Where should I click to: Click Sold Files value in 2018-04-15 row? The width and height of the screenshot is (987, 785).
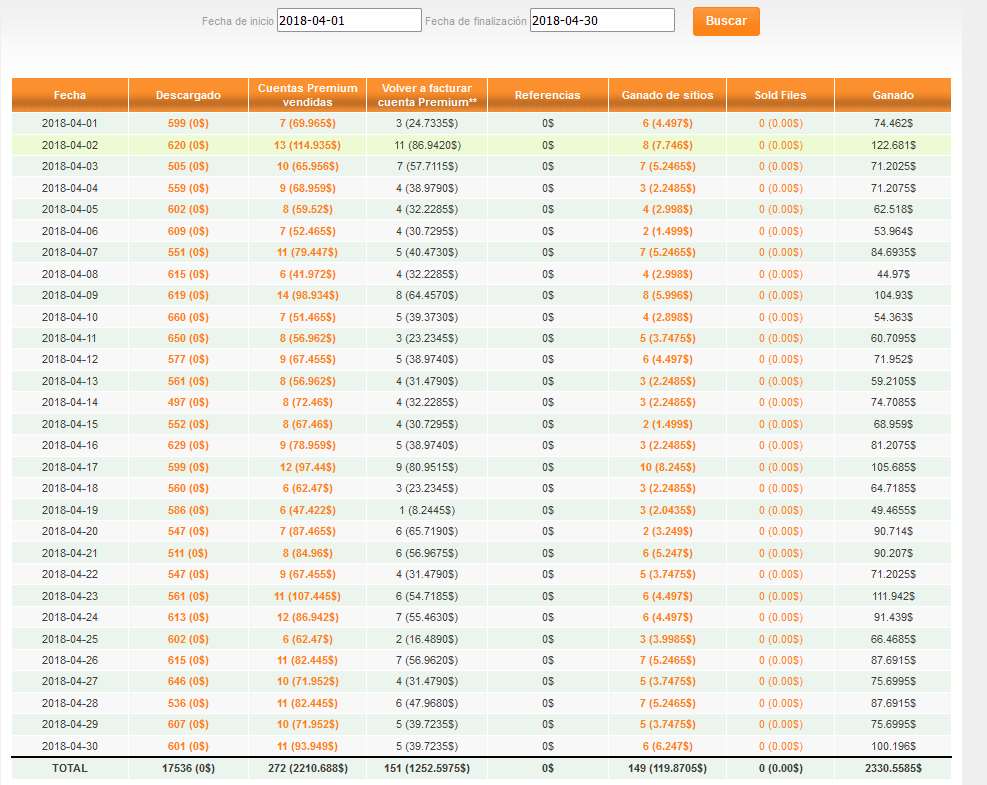coord(780,425)
